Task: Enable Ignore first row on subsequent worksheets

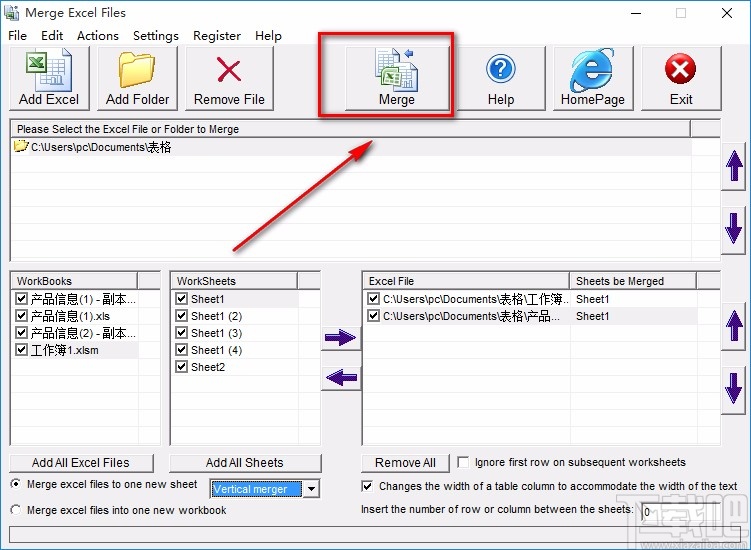Action: point(463,462)
